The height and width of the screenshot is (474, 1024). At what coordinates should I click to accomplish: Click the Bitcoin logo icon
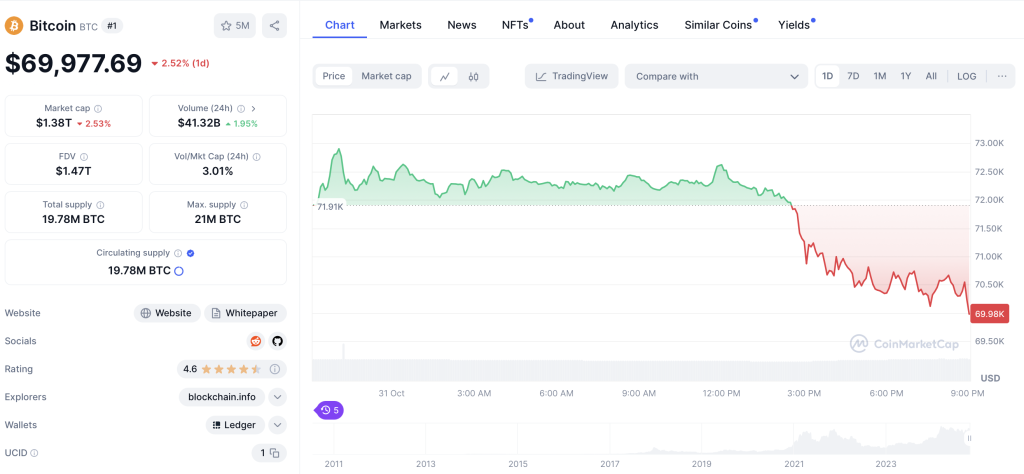coord(14,25)
